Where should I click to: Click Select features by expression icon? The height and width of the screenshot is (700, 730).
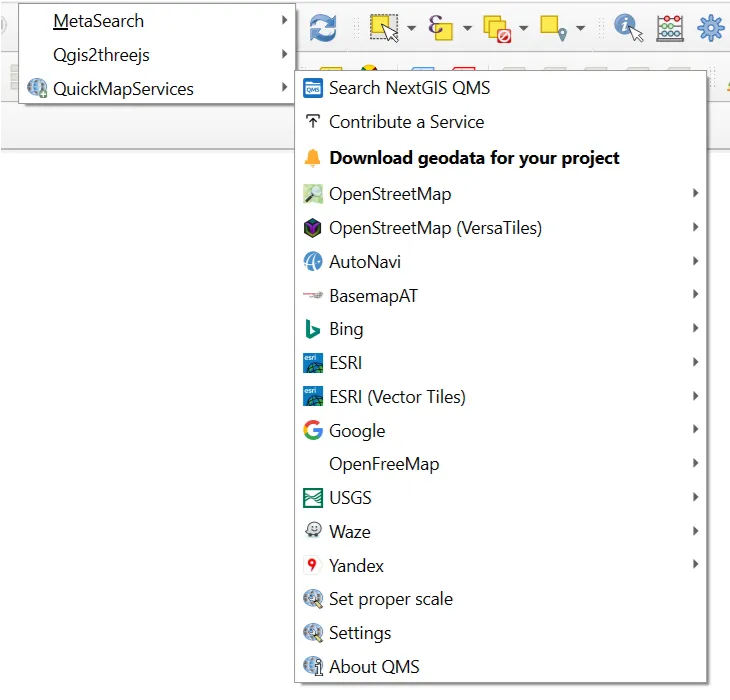440,28
